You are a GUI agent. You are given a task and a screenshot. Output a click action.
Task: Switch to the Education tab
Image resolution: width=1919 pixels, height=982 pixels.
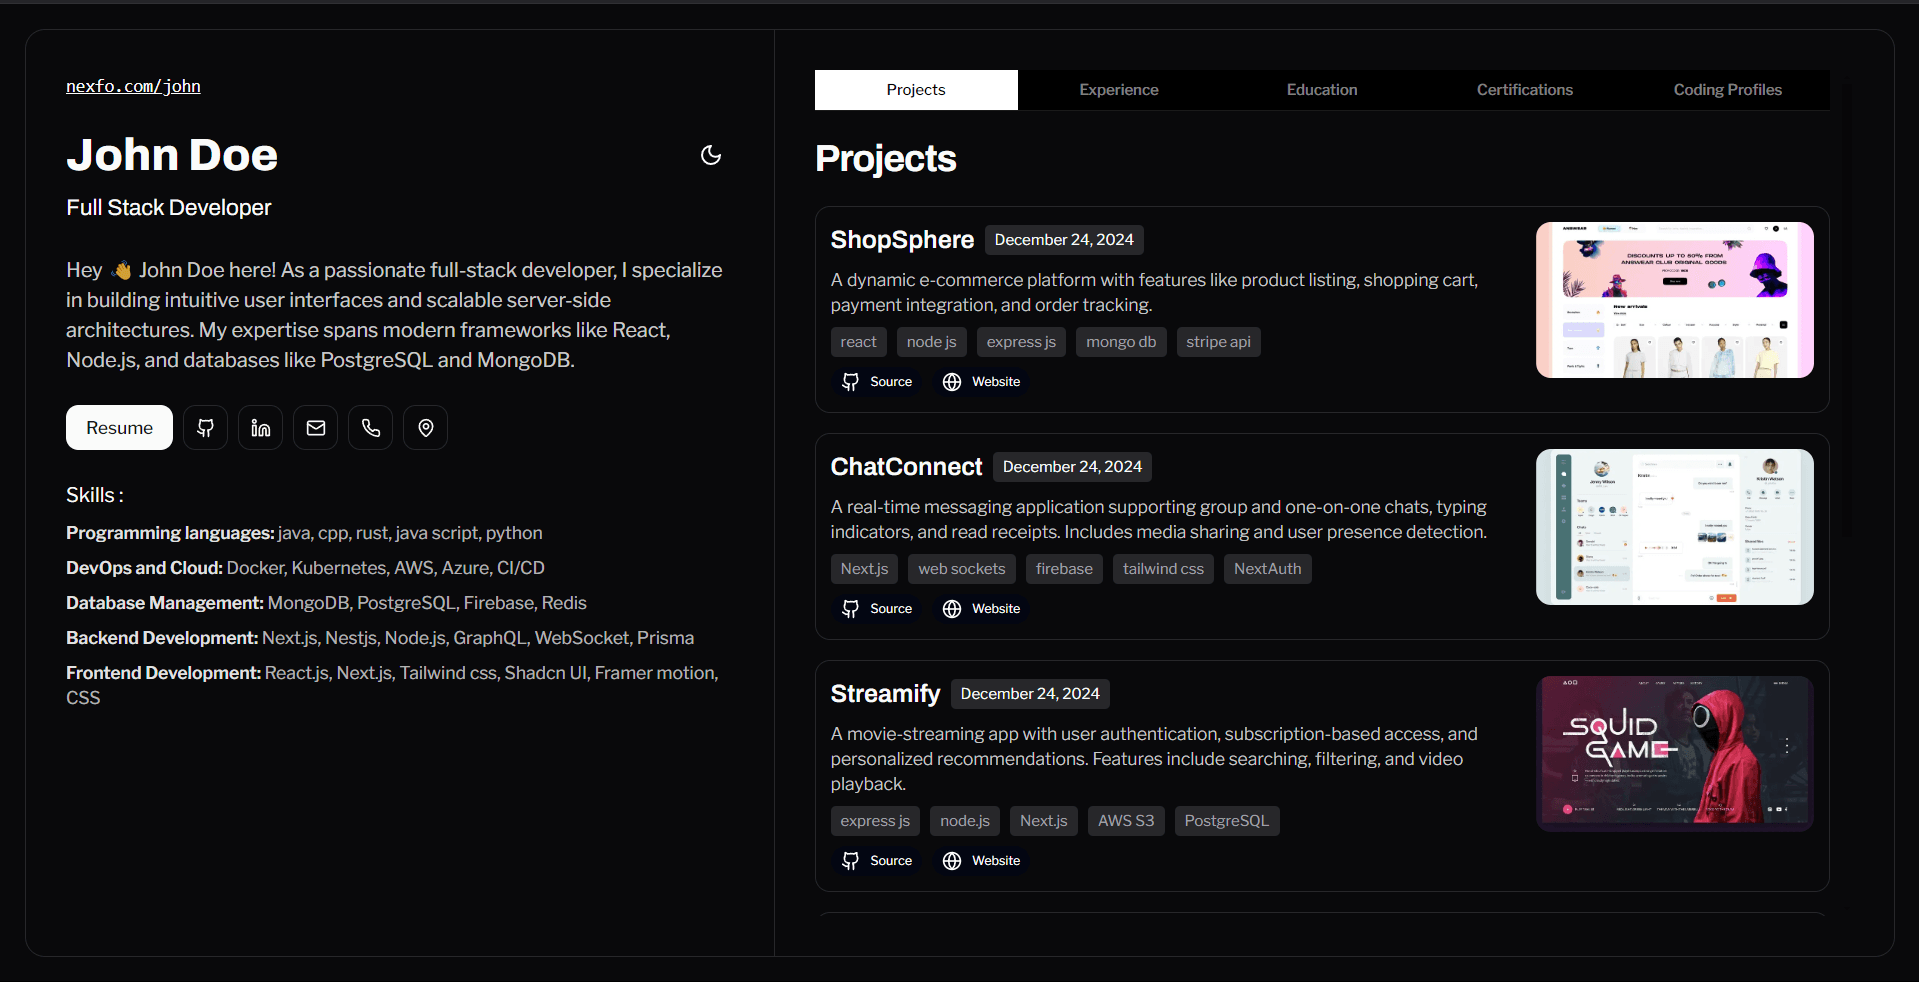point(1322,90)
